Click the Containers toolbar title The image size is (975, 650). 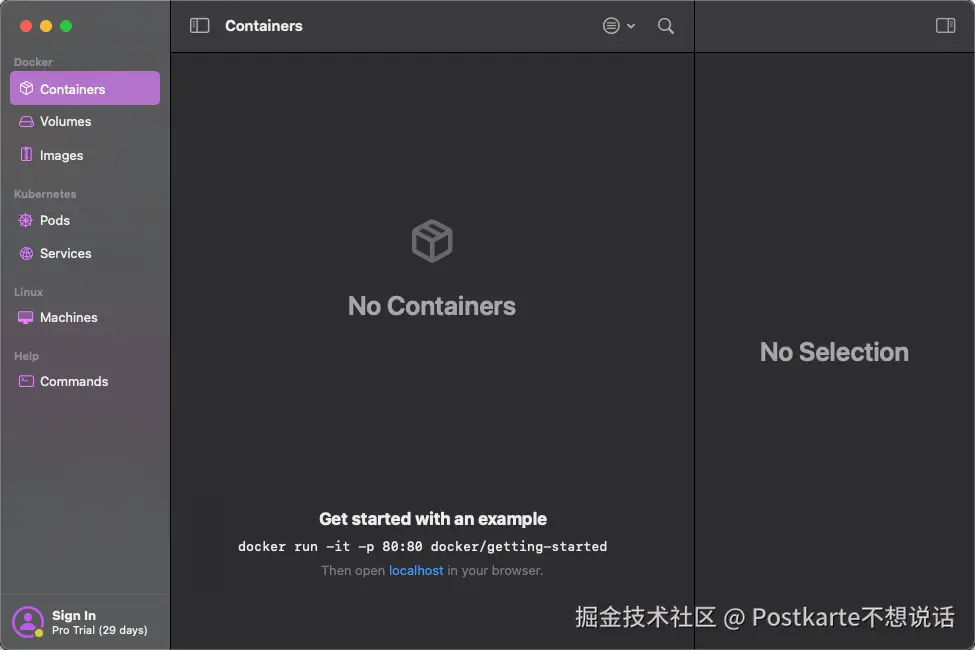pos(264,26)
